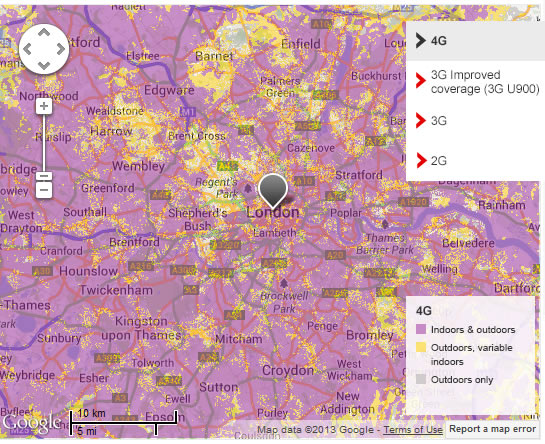Viewport: 545px width, 444px height.
Task: Click the Harrow label on the map
Action: (111, 131)
